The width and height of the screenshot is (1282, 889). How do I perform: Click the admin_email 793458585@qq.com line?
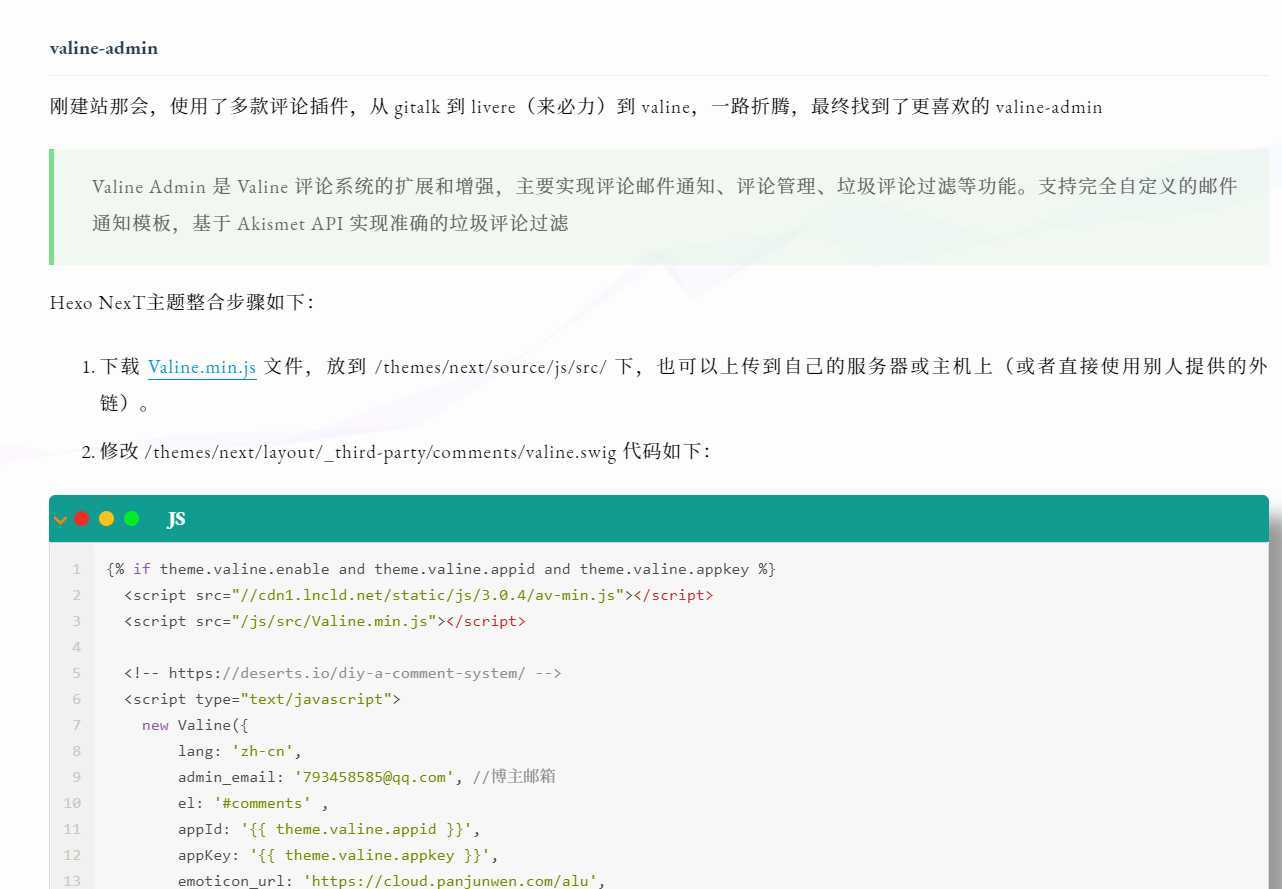pos(366,777)
